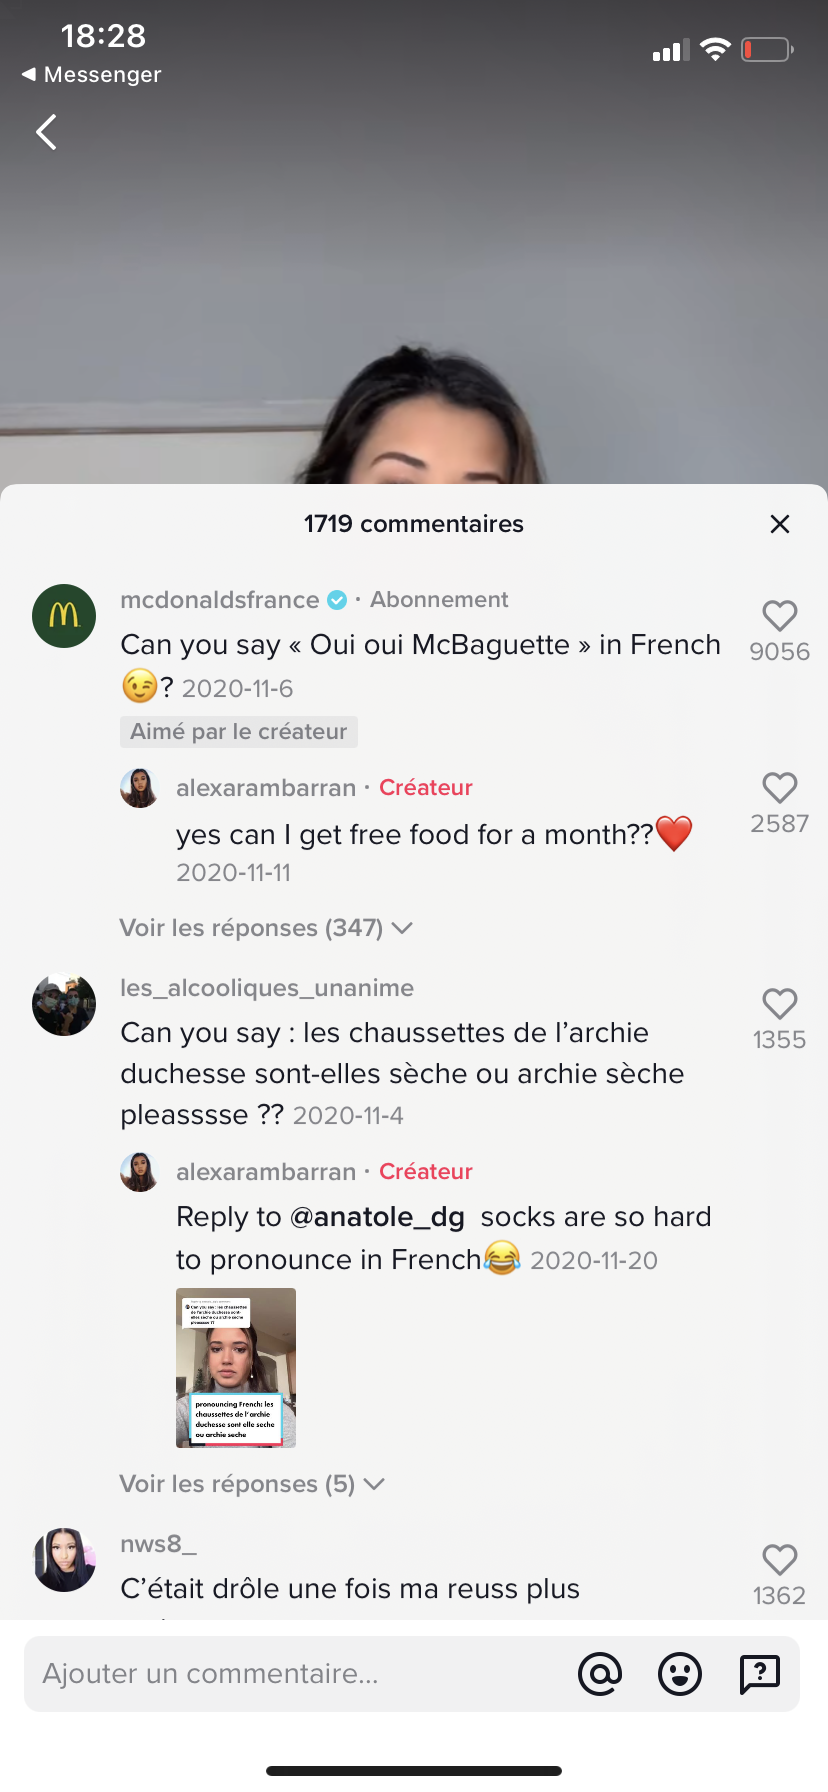Open the @anatole_dg mention link

377,1217
